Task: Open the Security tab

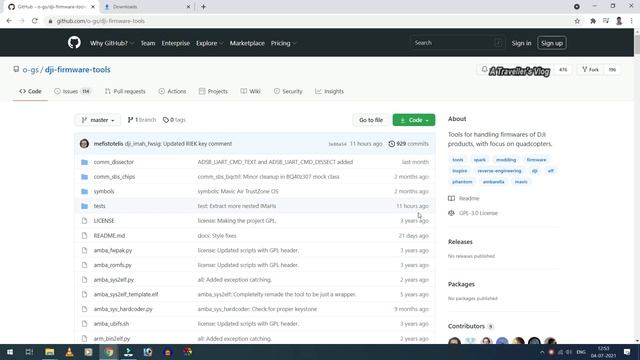Action: click(x=288, y=91)
